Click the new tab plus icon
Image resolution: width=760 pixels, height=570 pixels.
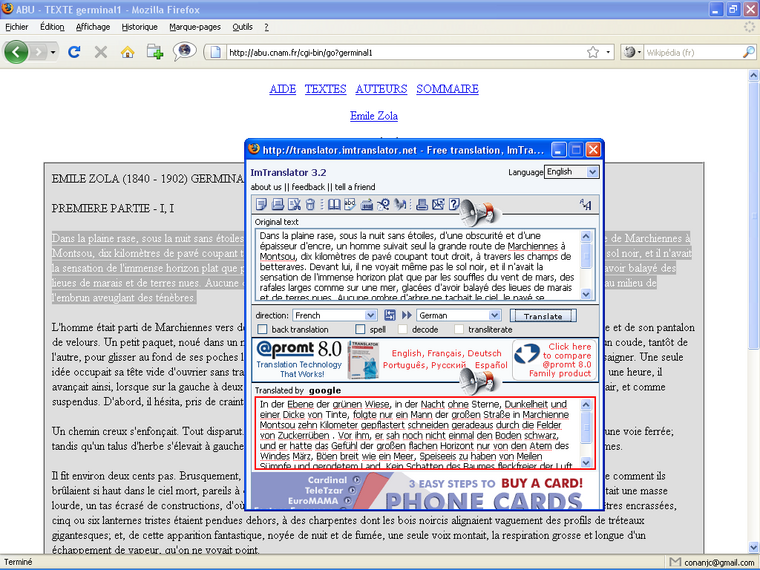pyautogui.click(x=155, y=52)
